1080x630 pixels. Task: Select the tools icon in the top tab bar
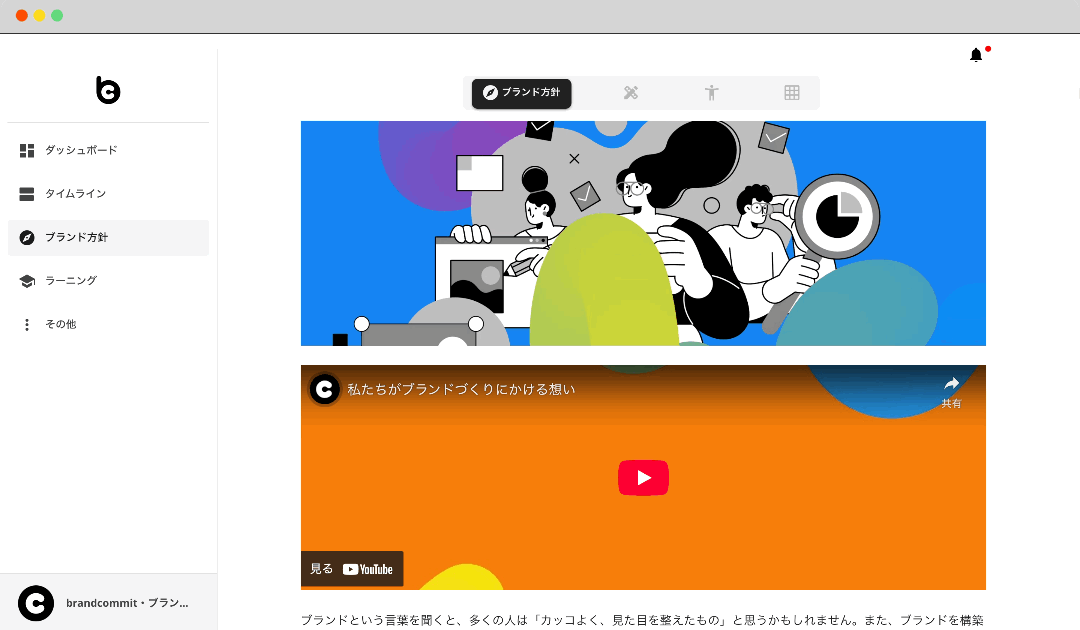(x=631, y=92)
